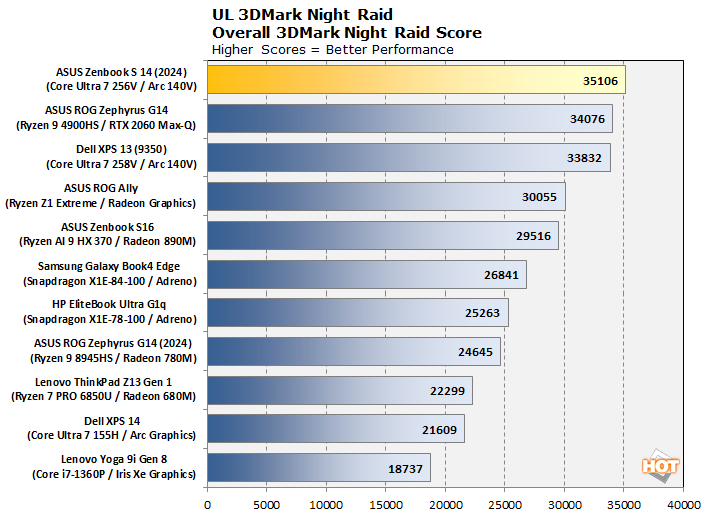Screen dimensions: 708x520
Task: Click the 18737 score value
Action: (405, 469)
